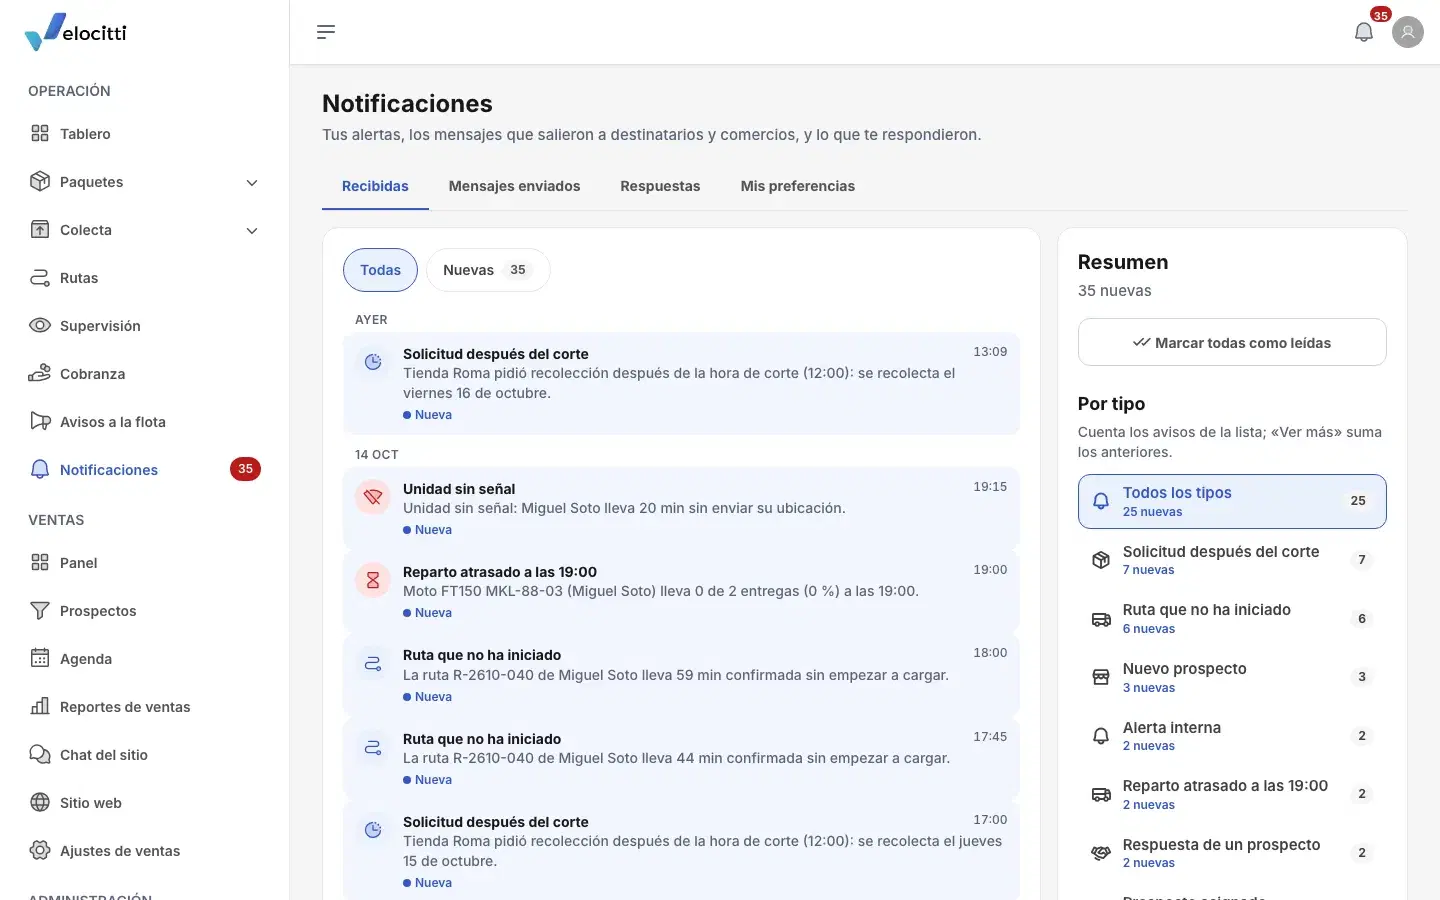Viewport: 1440px width, 900px height.
Task: Select Todos los tipos filter
Action: pyautogui.click(x=1232, y=501)
